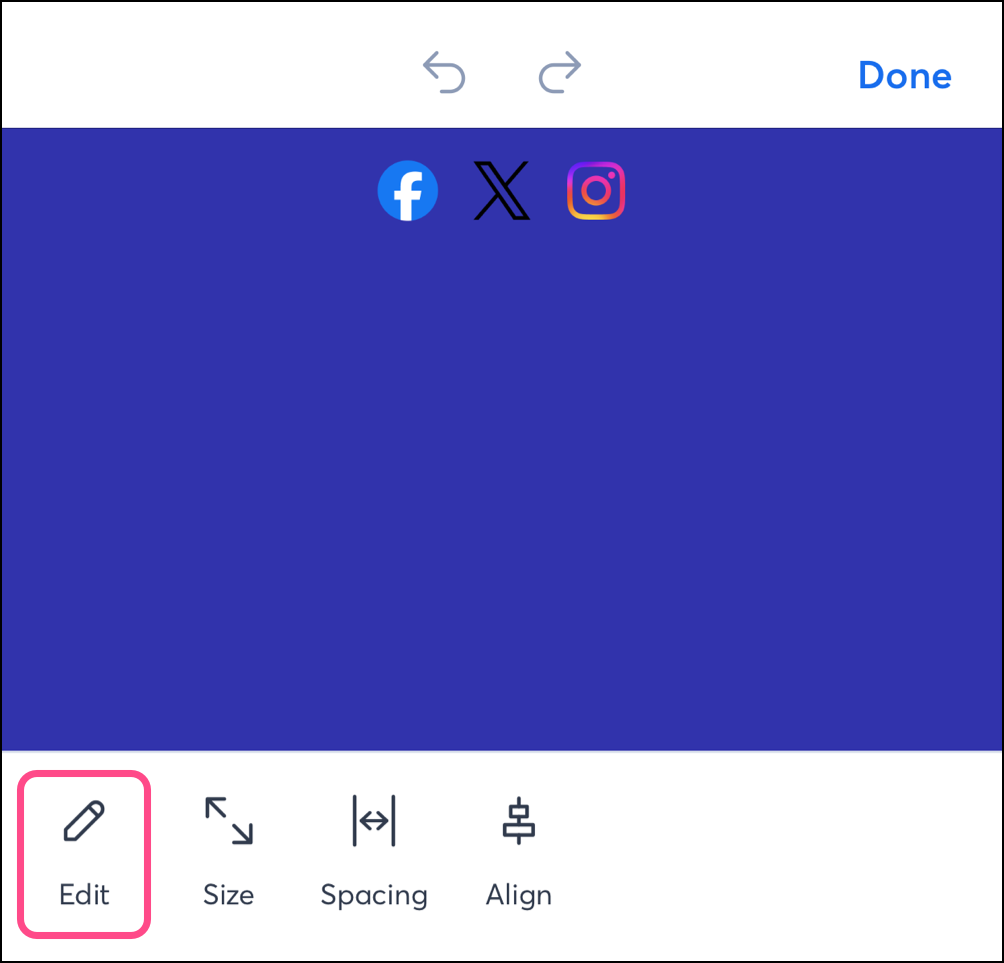Click the Instagram gradient logo

point(596,190)
